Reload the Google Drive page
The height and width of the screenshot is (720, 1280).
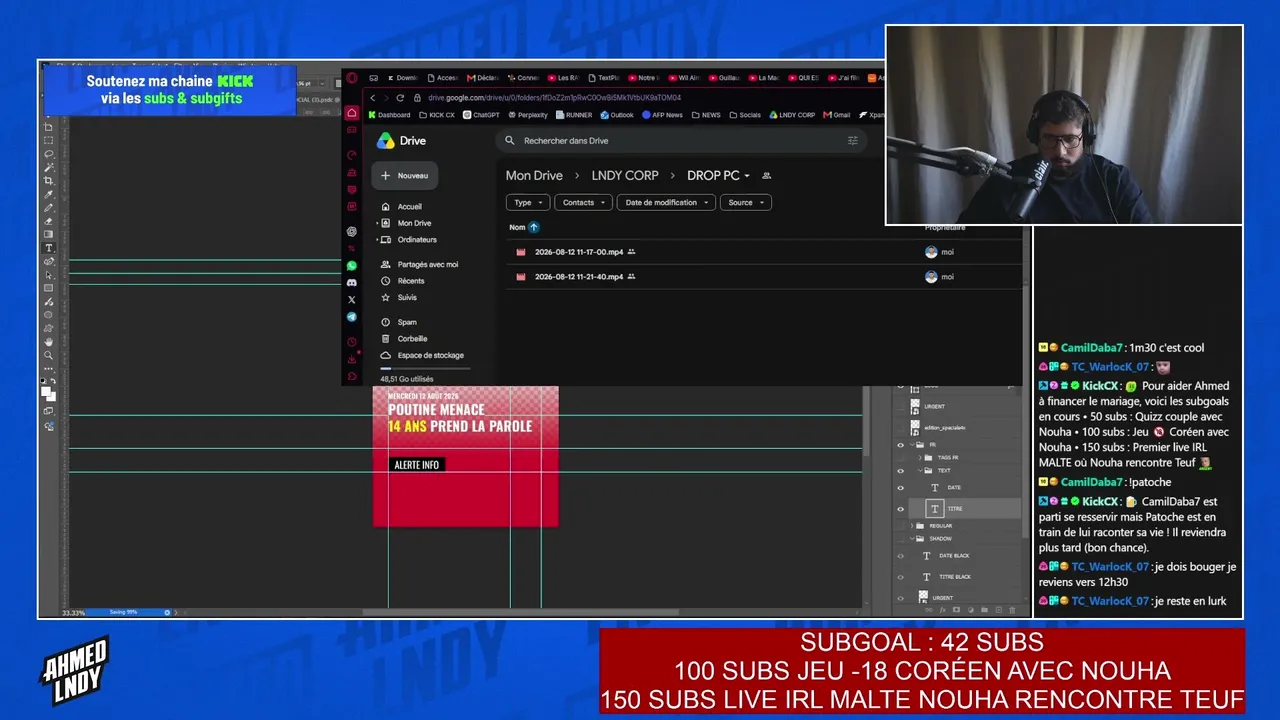[400, 98]
